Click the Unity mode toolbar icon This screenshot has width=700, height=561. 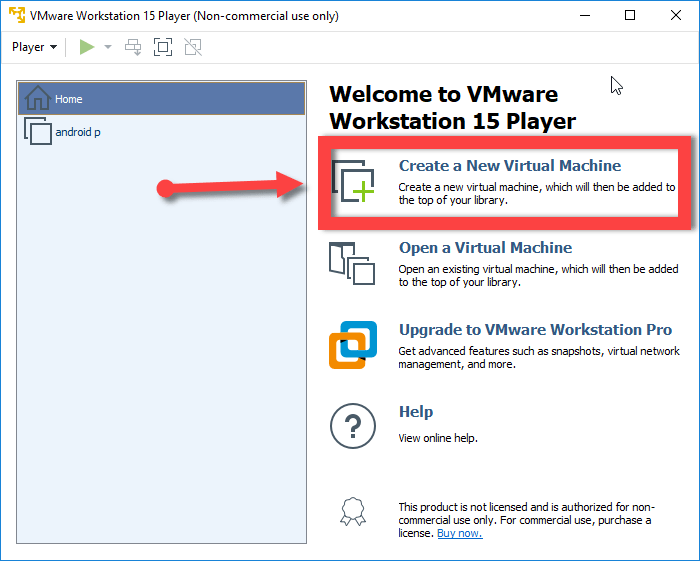pyautogui.click(x=193, y=47)
